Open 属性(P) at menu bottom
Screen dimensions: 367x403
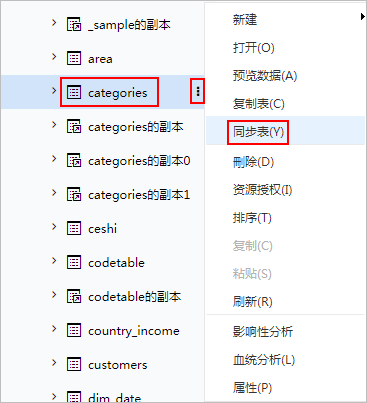pos(252,388)
